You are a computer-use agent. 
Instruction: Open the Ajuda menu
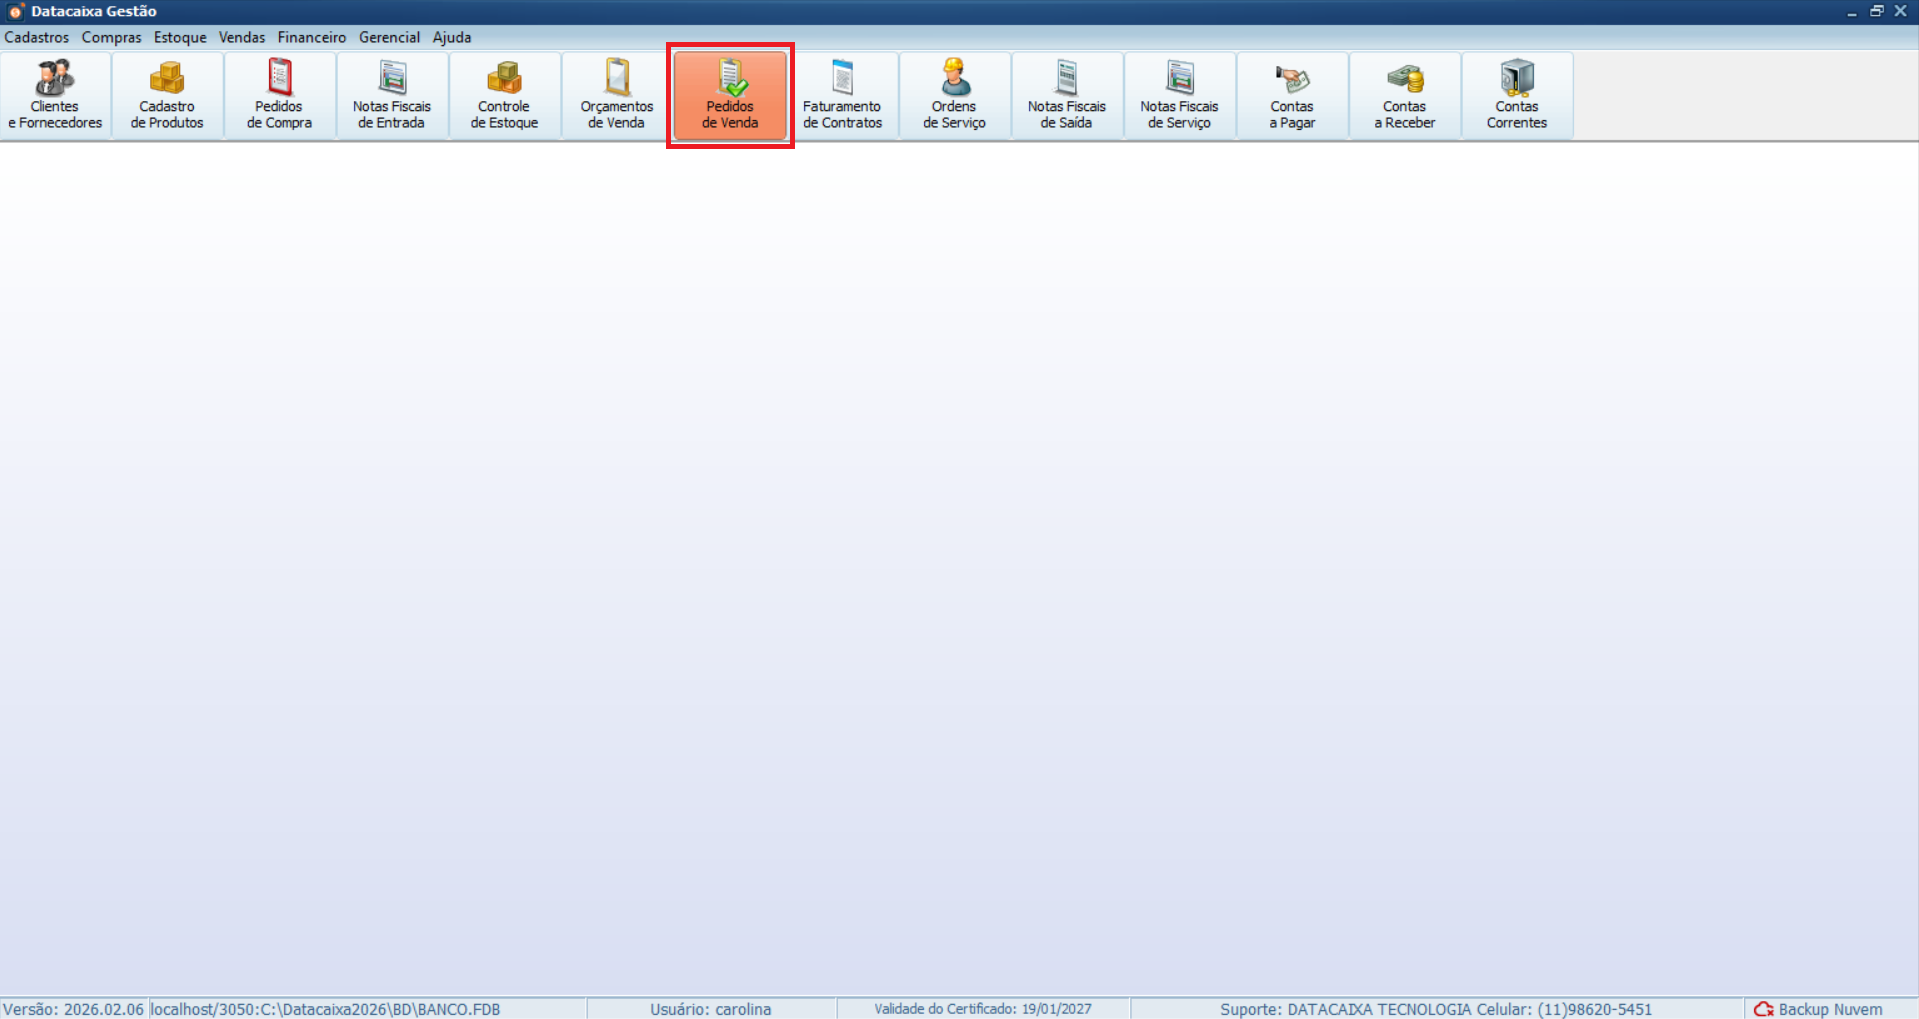(452, 37)
